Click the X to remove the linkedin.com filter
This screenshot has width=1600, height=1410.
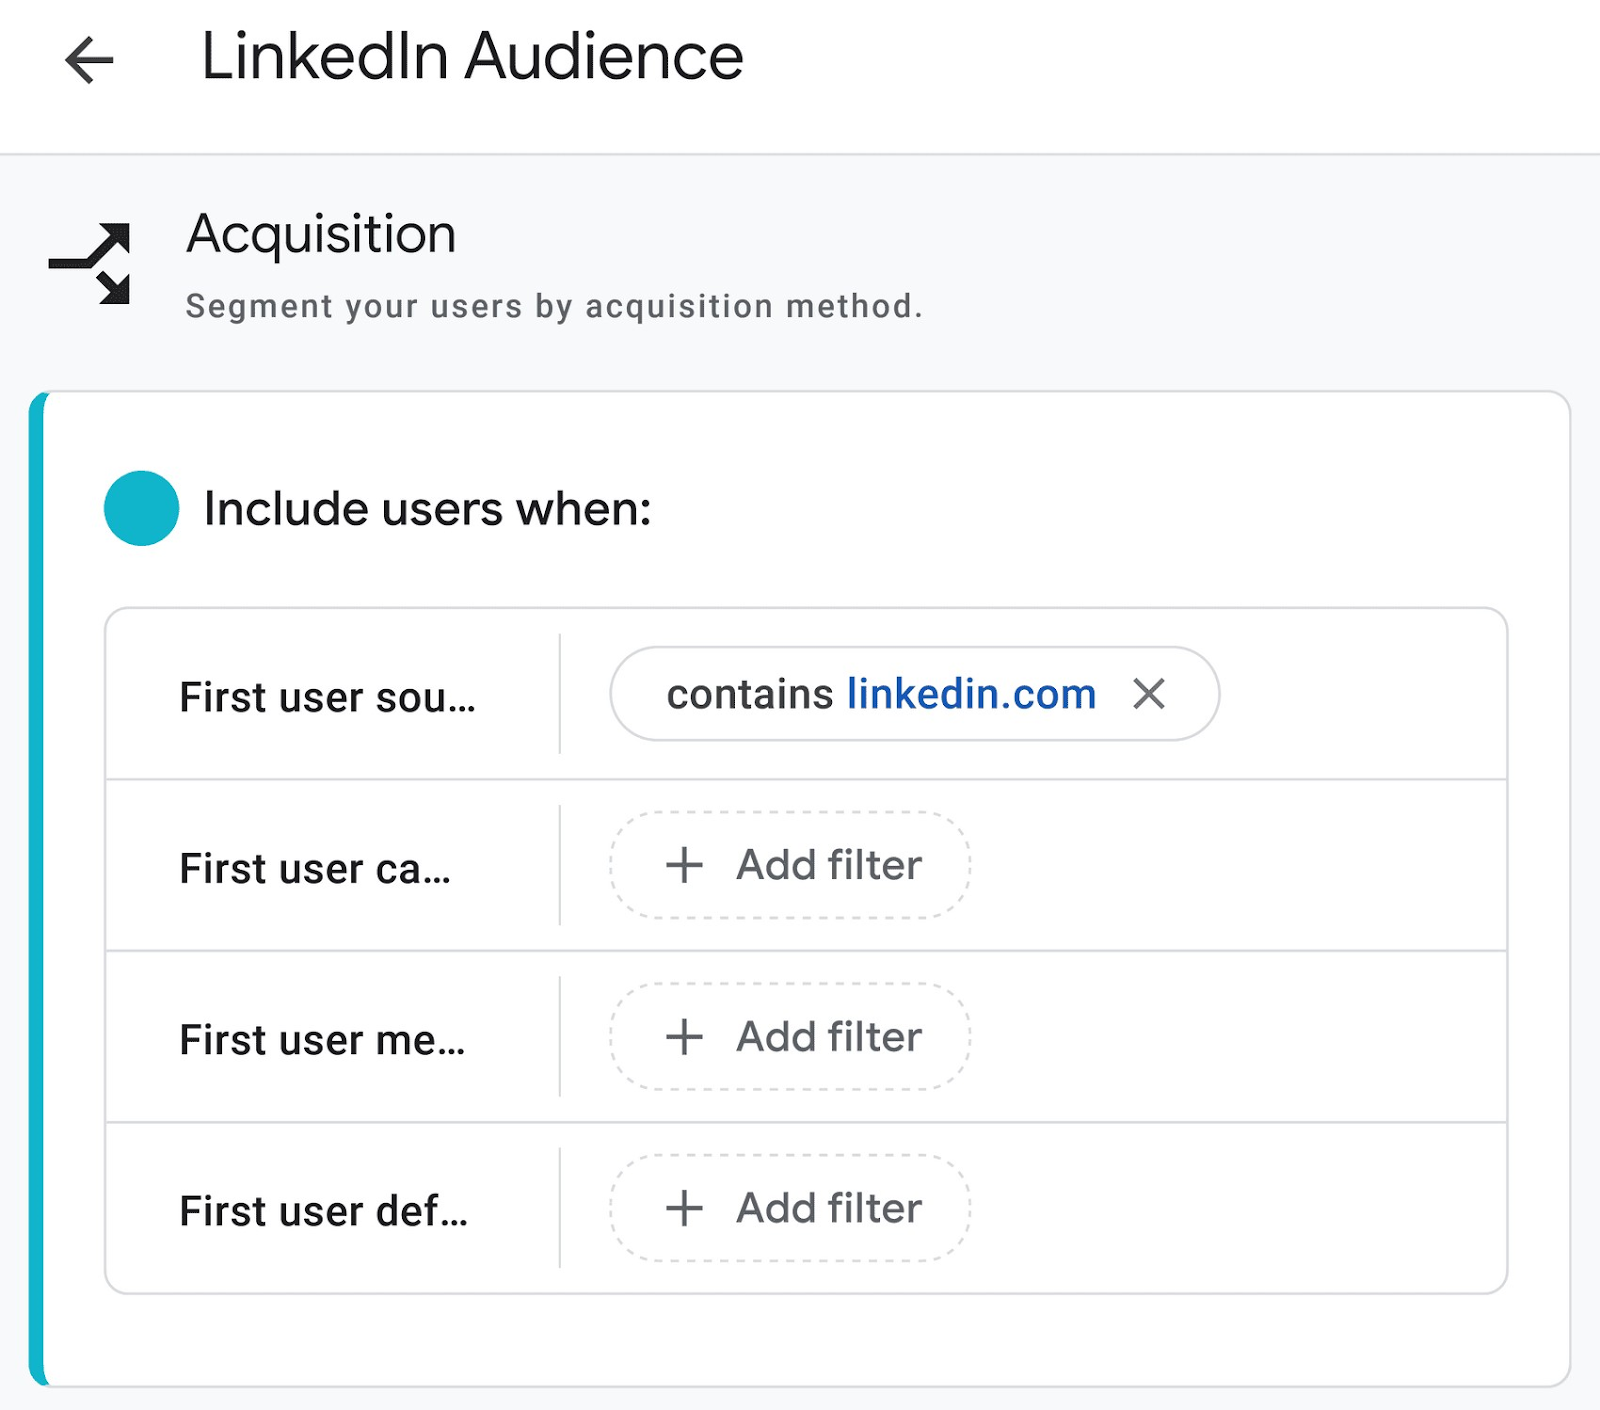(1148, 693)
